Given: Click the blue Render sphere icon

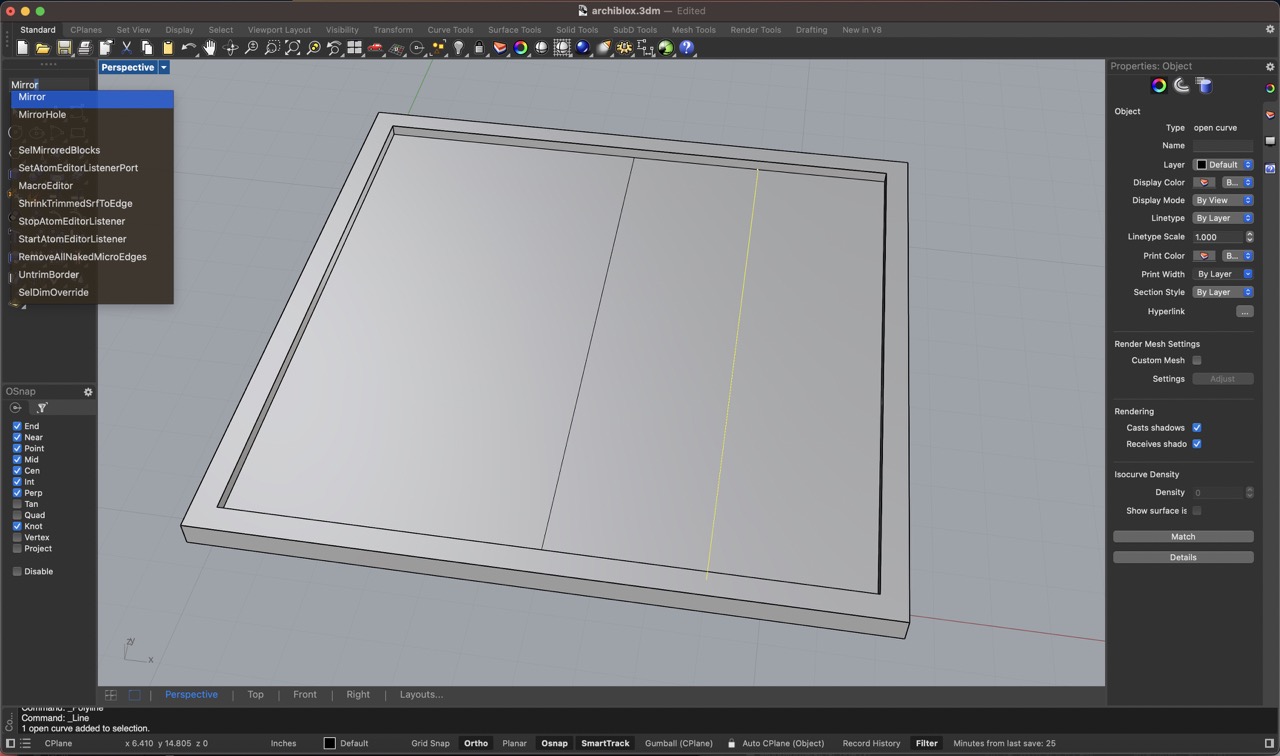Looking at the screenshot, I should click(x=582, y=48).
